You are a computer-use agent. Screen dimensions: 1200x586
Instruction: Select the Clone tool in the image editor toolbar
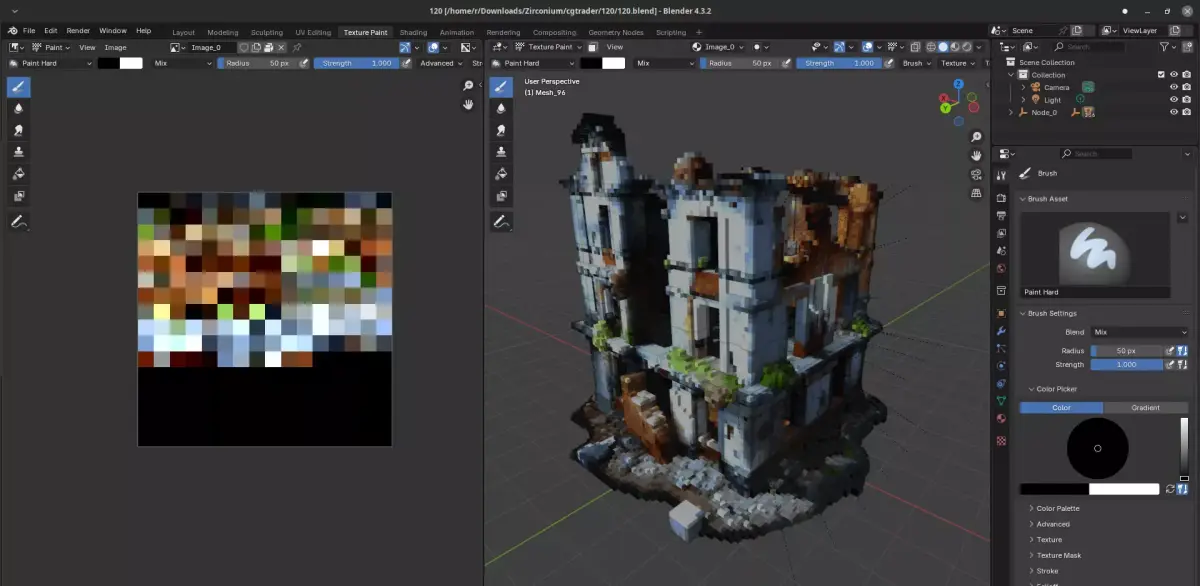18,152
